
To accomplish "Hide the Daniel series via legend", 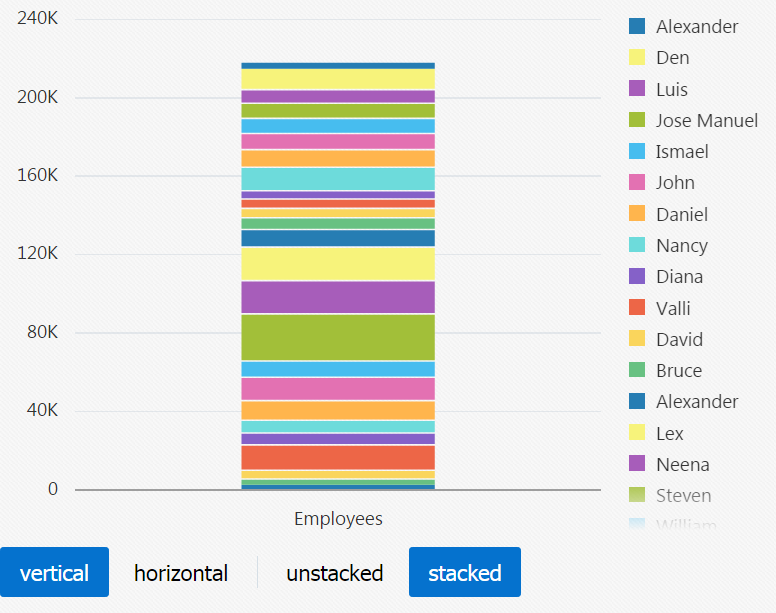I will click(x=681, y=214).
